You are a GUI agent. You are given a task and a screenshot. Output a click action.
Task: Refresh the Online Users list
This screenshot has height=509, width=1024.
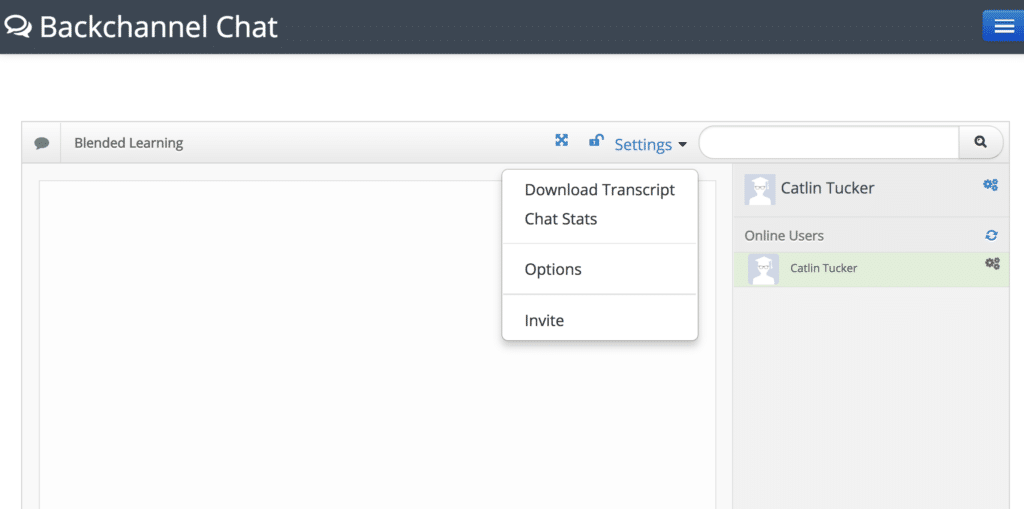[991, 235]
